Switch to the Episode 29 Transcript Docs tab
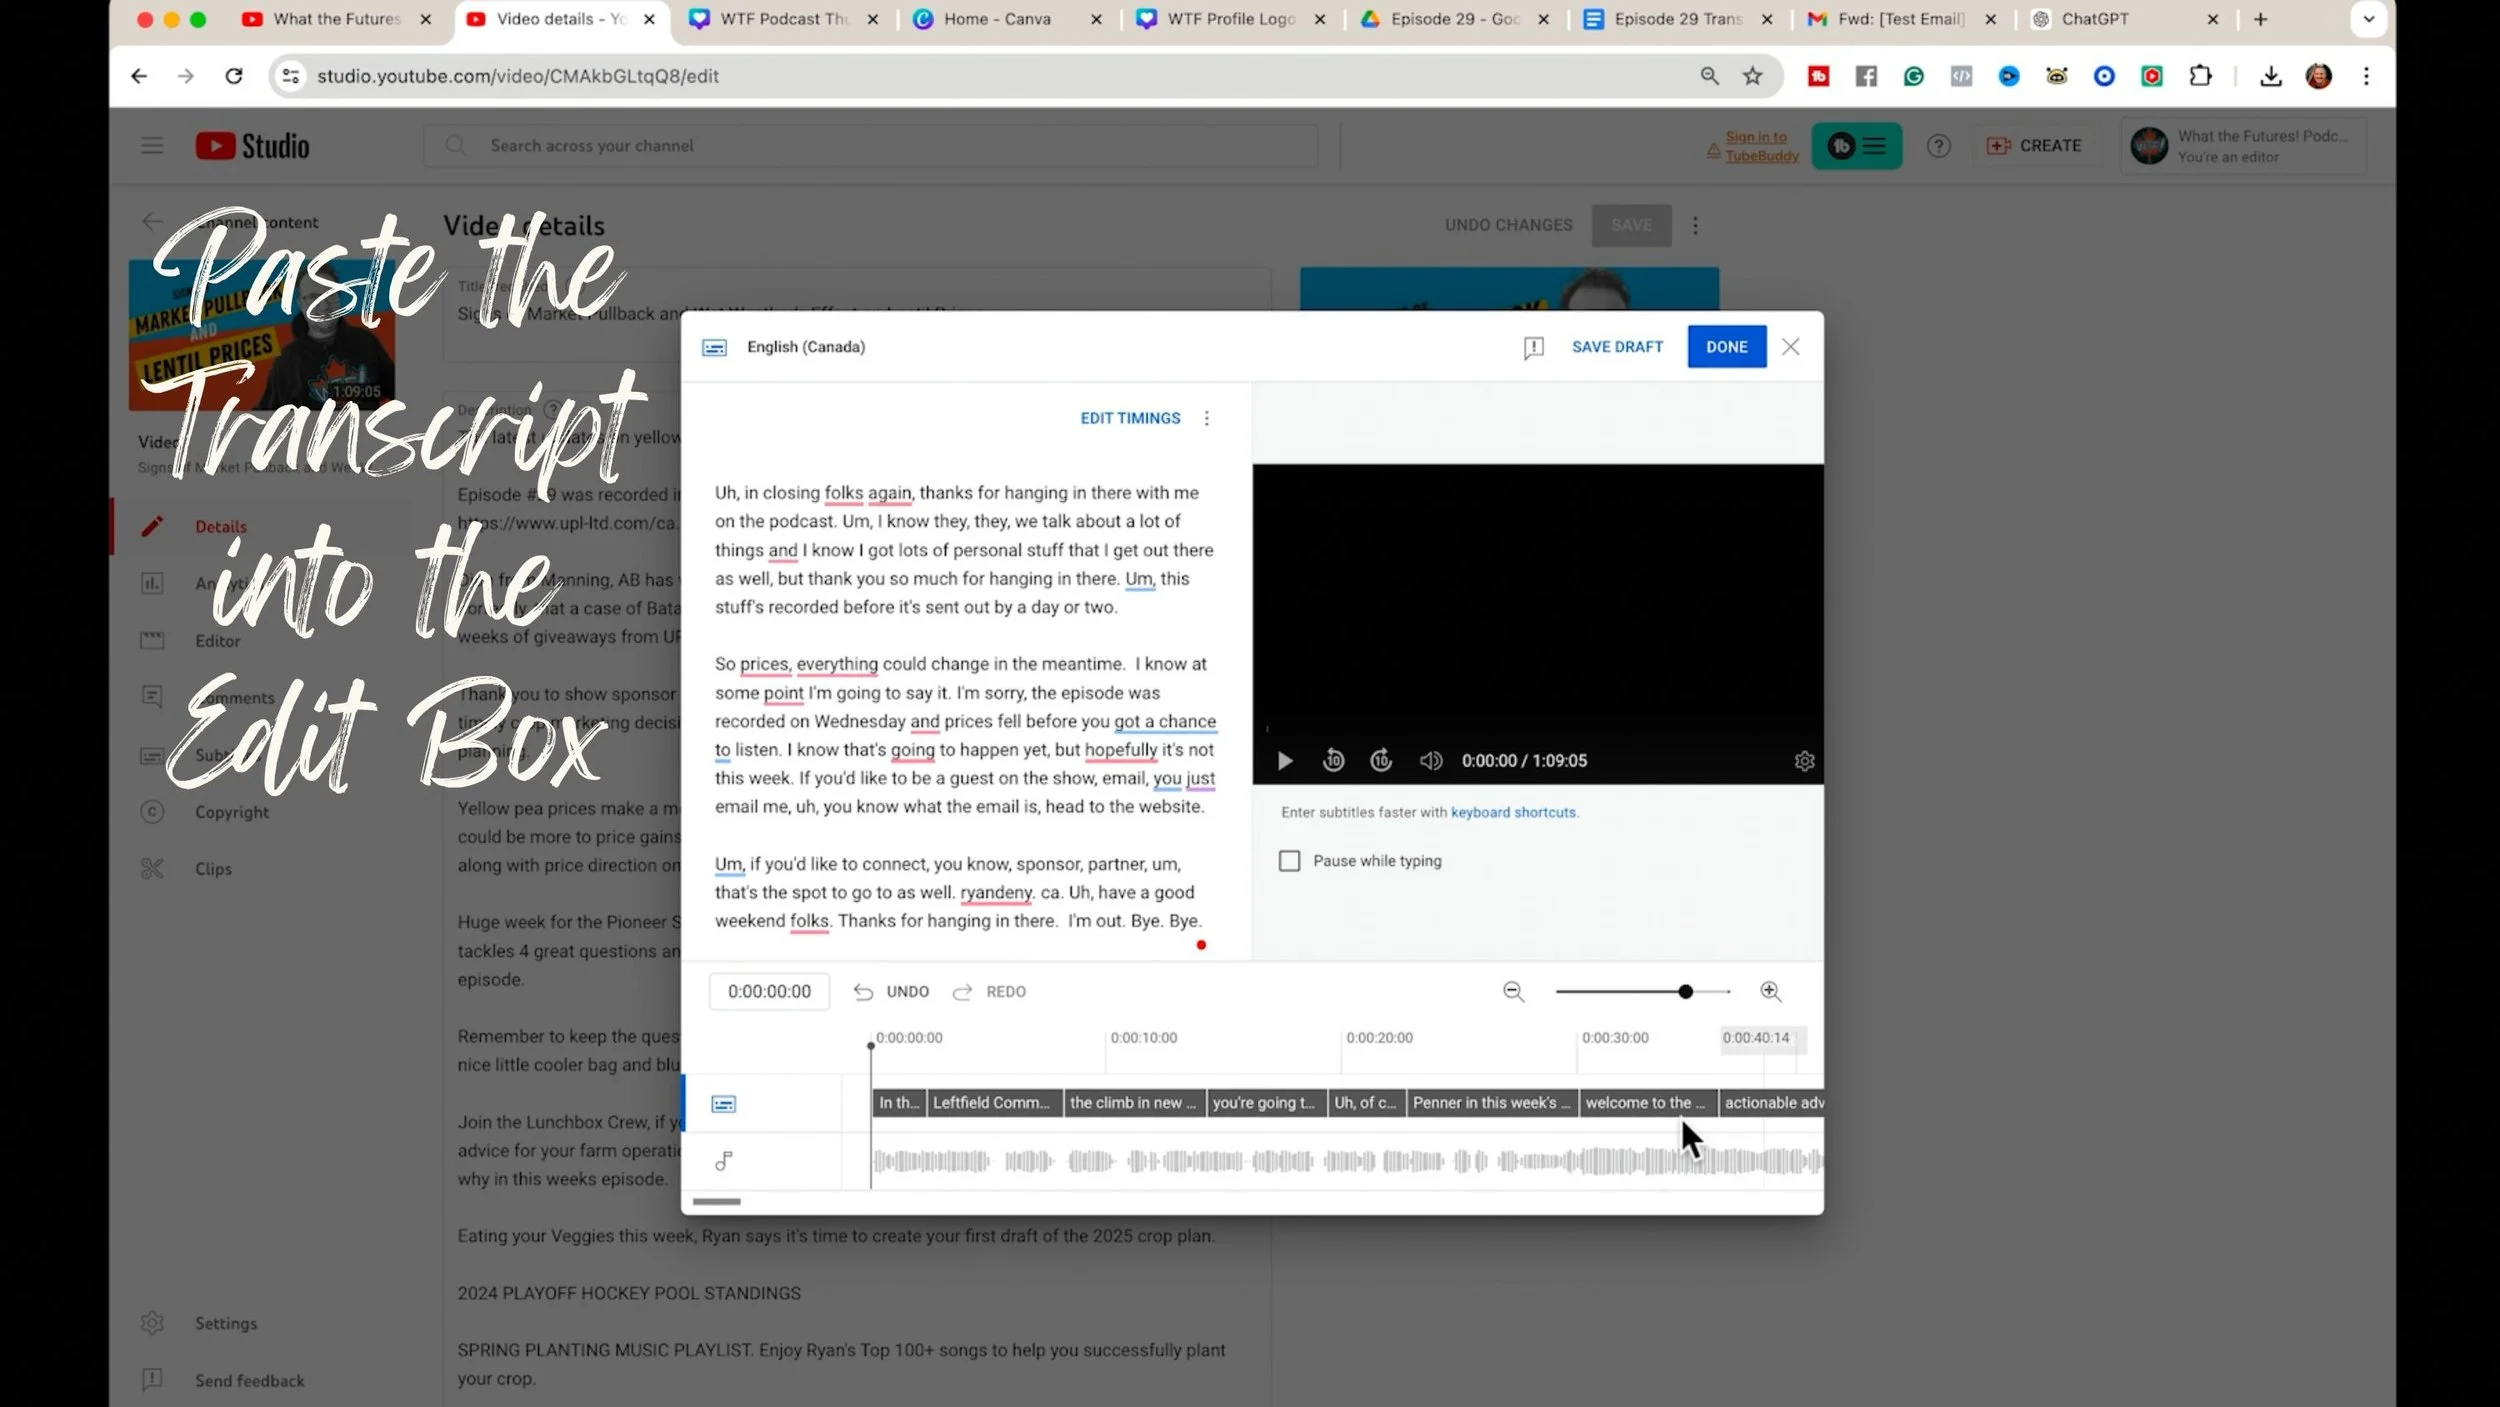 [1679, 19]
